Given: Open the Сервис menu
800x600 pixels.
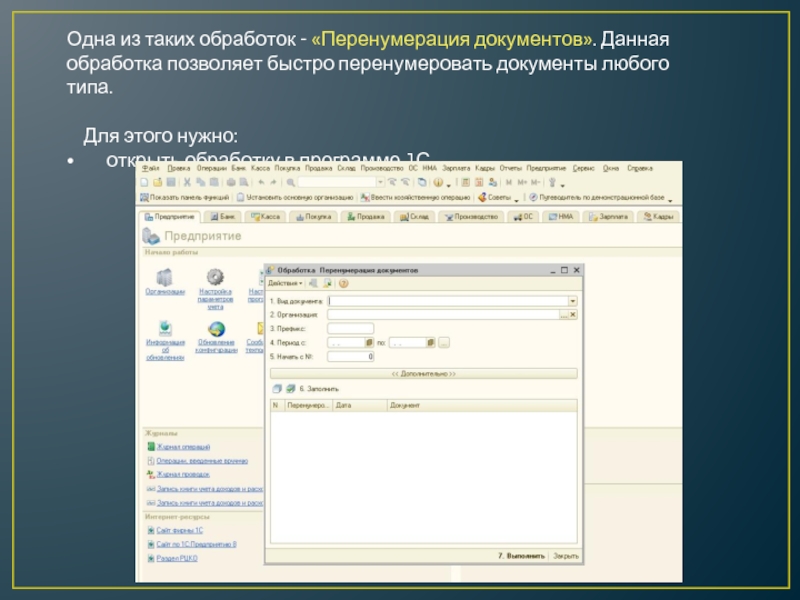Looking at the screenshot, I should [x=583, y=168].
